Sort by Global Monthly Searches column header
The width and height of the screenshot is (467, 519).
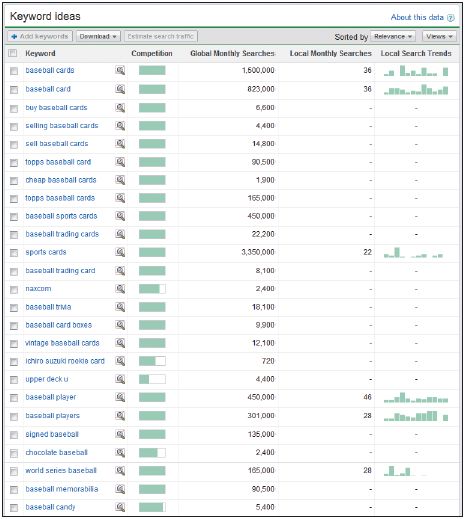(x=232, y=53)
